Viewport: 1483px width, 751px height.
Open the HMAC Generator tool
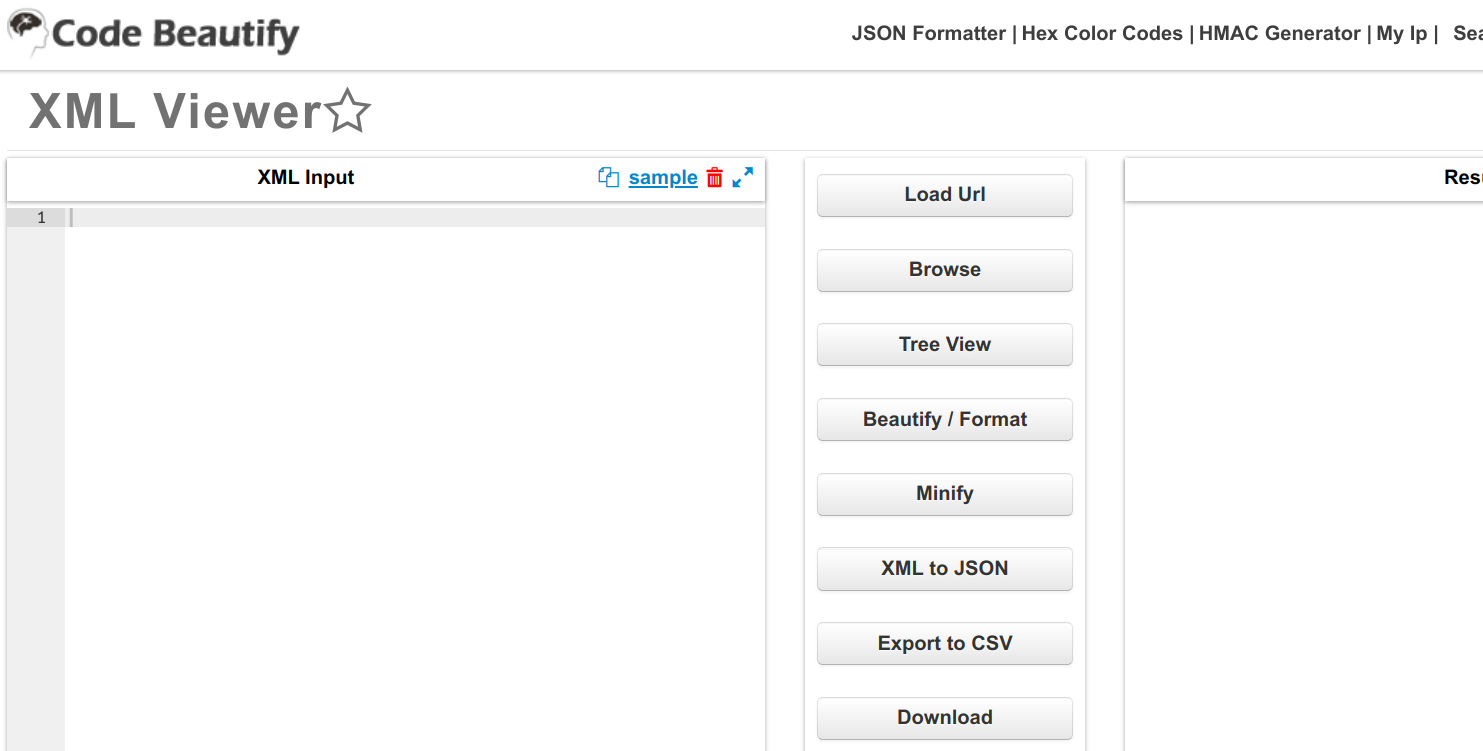1279,33
